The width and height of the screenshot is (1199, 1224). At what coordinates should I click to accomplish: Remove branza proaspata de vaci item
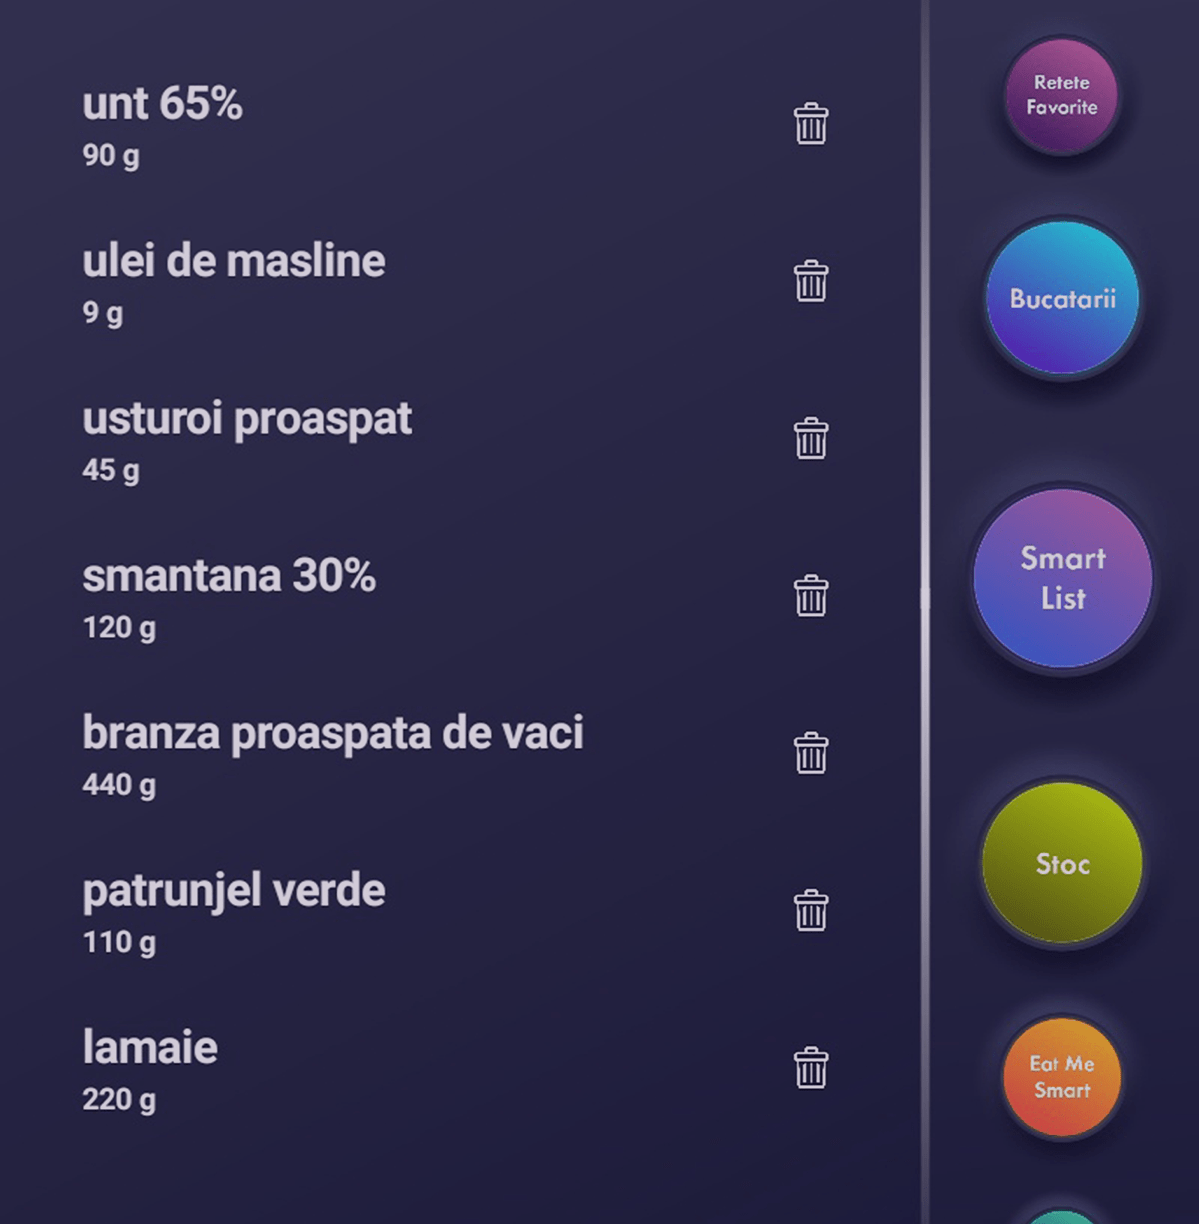[811, 753]
